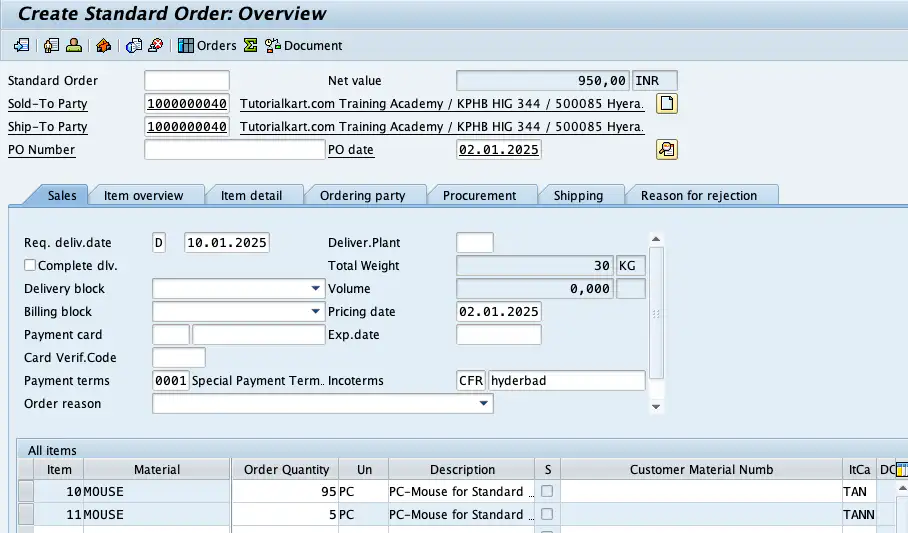Click the Sold-To Party label link
Image resolution: width=908 pixels, height=533 pixels.
pyautogui.click(x=47, y=104)
